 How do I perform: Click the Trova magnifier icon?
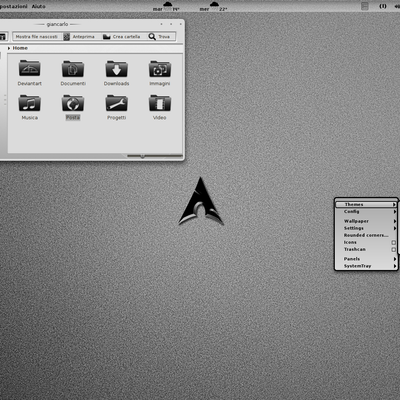[x=152, y=37]
